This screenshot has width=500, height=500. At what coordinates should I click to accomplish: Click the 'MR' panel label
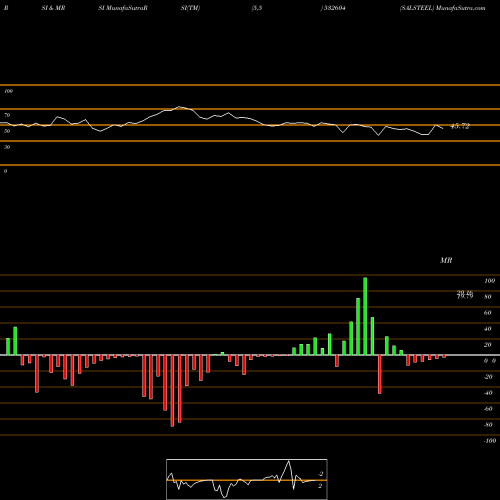click(446, 260)
